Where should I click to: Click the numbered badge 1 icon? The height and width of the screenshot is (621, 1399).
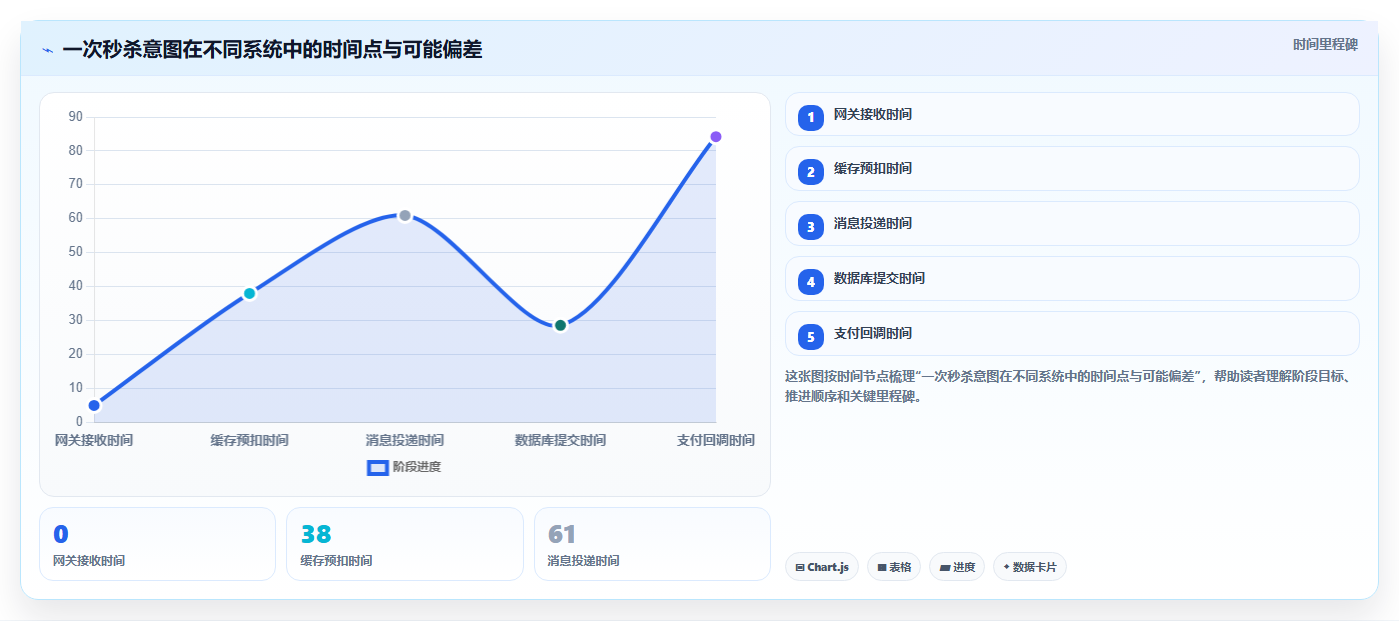(x=811, y=117)
